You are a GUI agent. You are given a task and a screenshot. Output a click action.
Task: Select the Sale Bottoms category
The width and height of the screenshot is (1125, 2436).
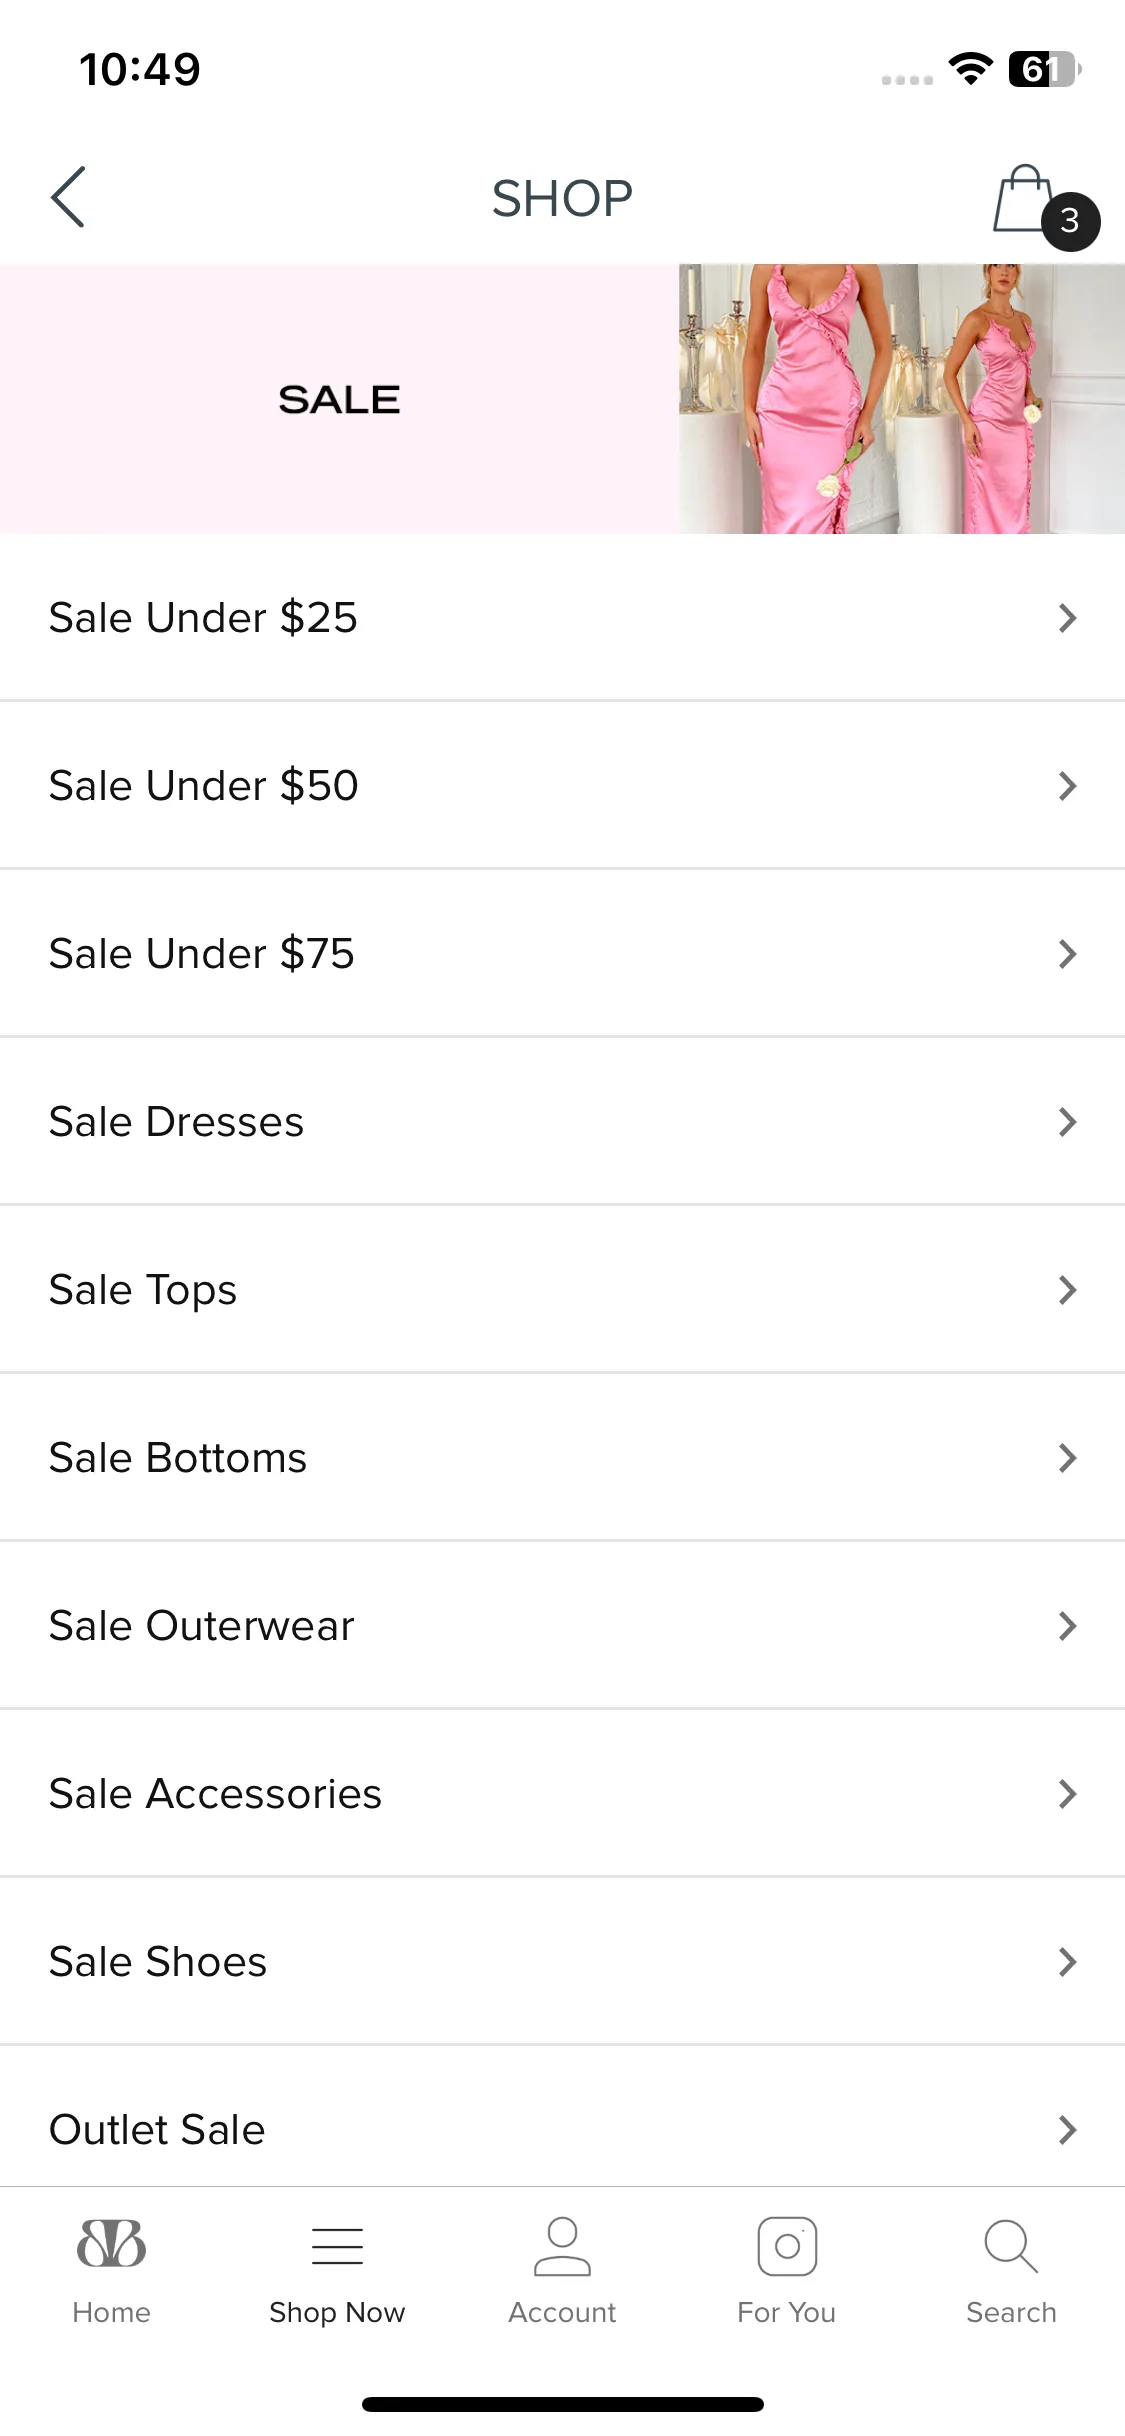click(x=562, y=1458)
